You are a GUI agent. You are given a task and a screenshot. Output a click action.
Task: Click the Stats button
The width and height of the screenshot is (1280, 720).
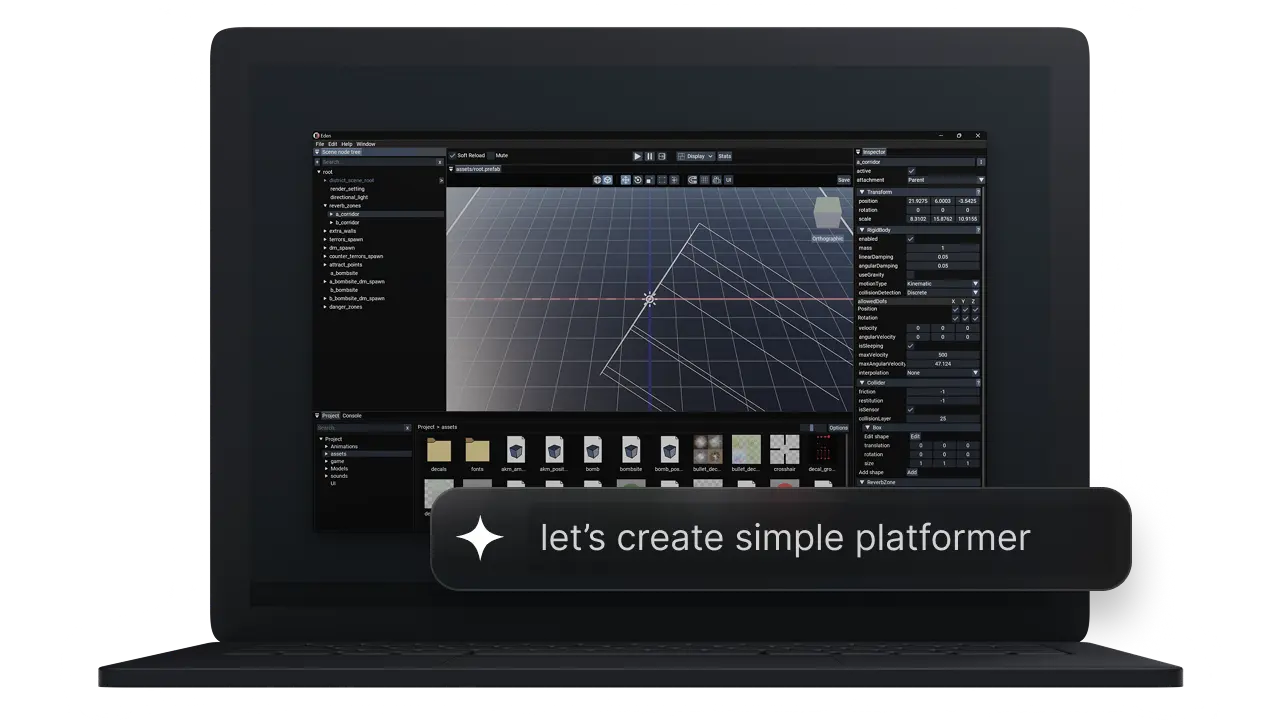[724, 156]
